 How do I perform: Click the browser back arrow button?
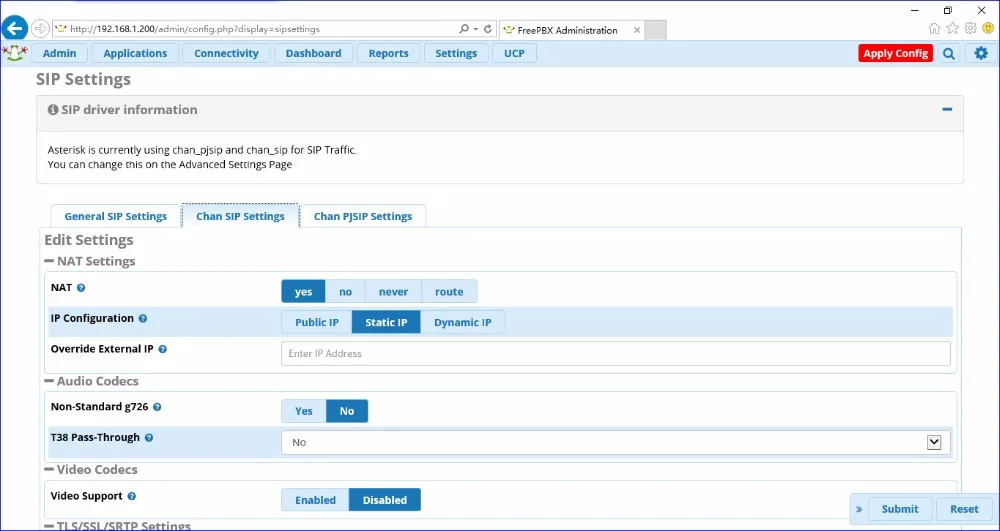point(15,29)
